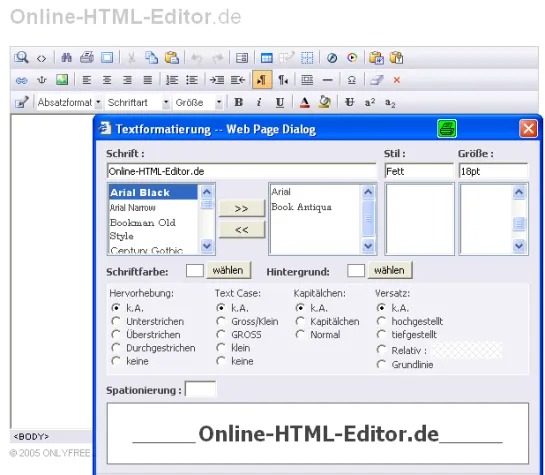Image resolution: width=545 pixels, height=475 pixels.
Task: Apply justified alignment icon
Action: point(148,80)
